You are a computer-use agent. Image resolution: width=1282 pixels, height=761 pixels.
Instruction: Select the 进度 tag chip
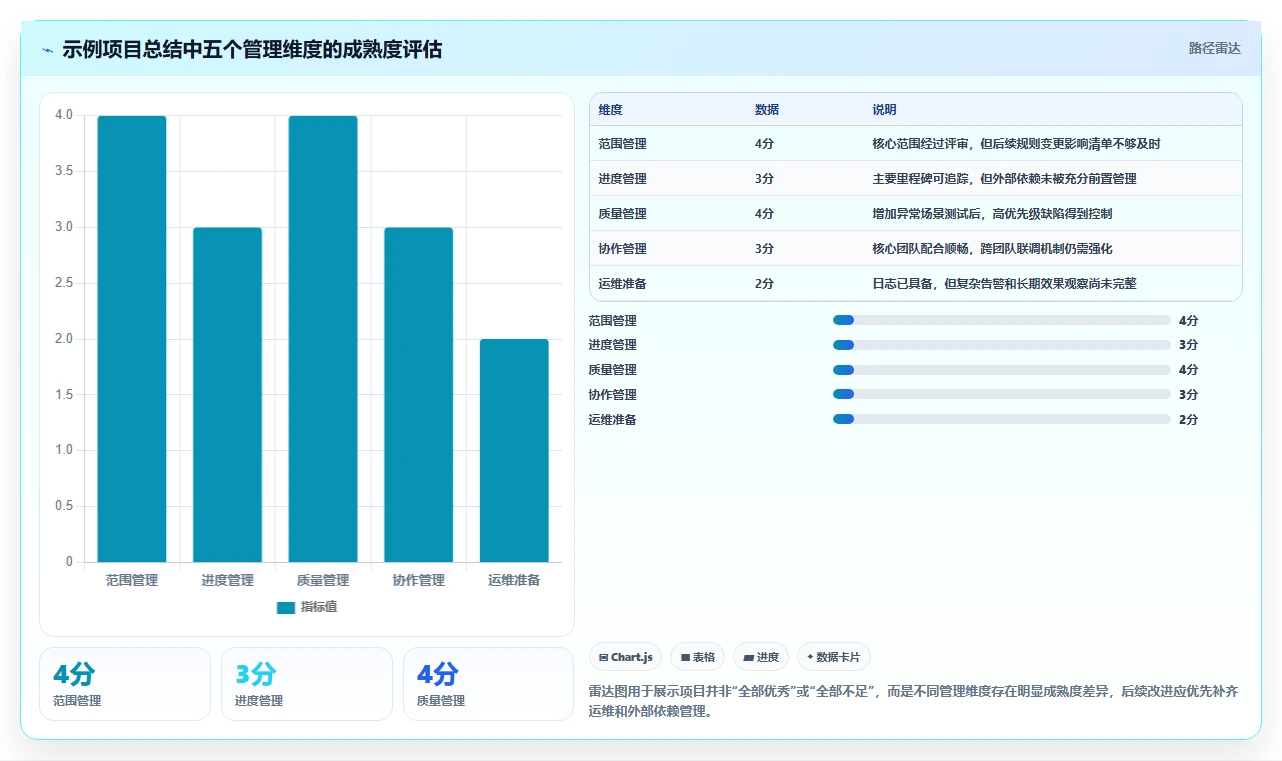pyautogui.click(x=761, y=657)
